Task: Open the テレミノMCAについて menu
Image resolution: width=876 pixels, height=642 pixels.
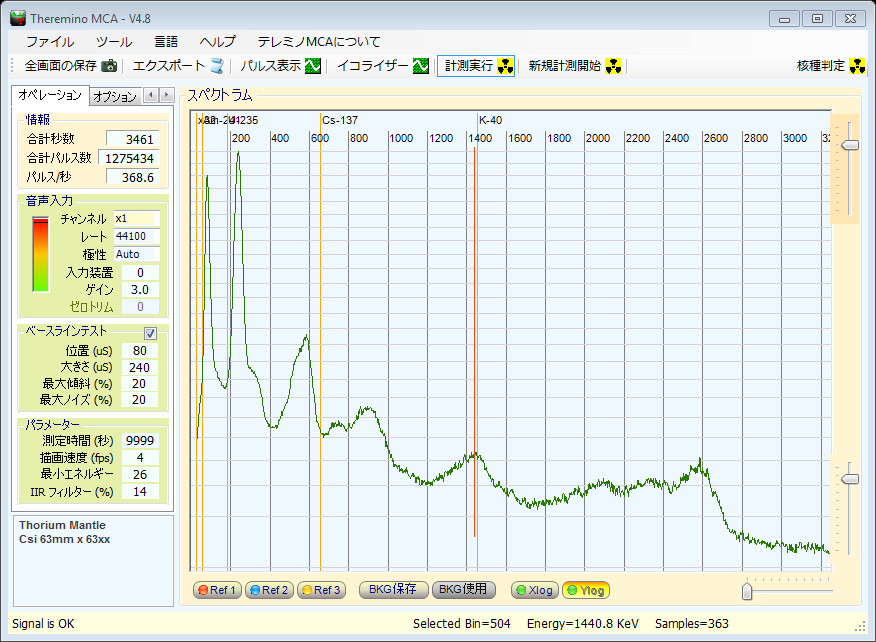Action: (x=319, y=42)
